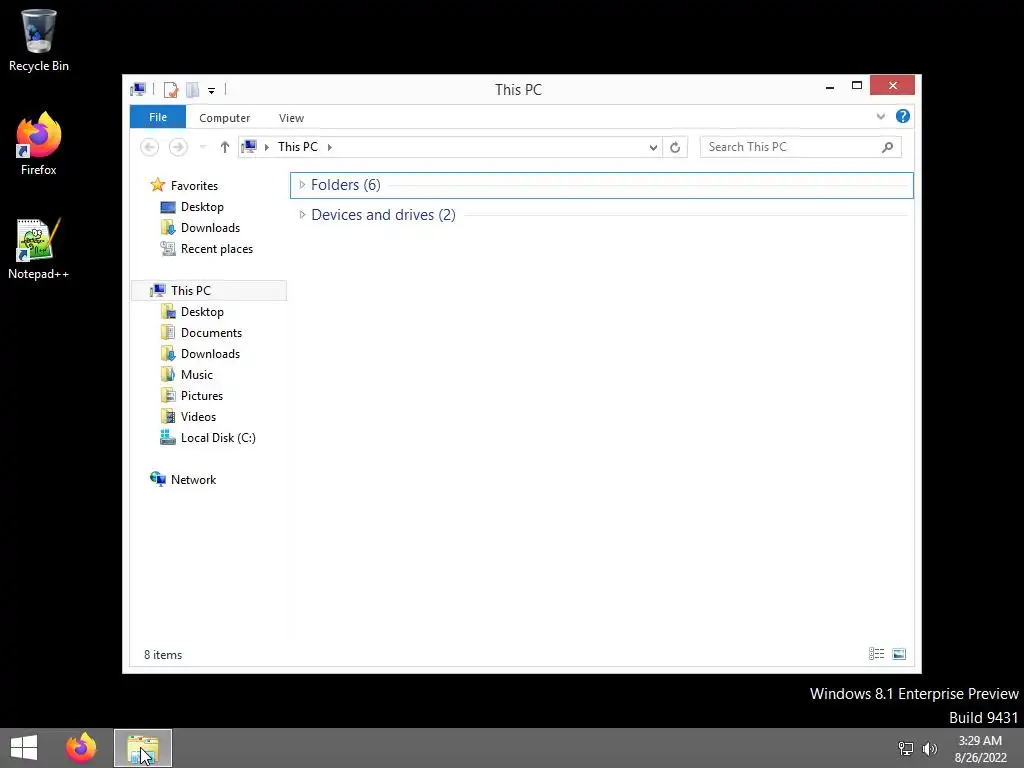1024x768 pixels.
Task: Close the This PC window
Action: (x=892, y=86)
